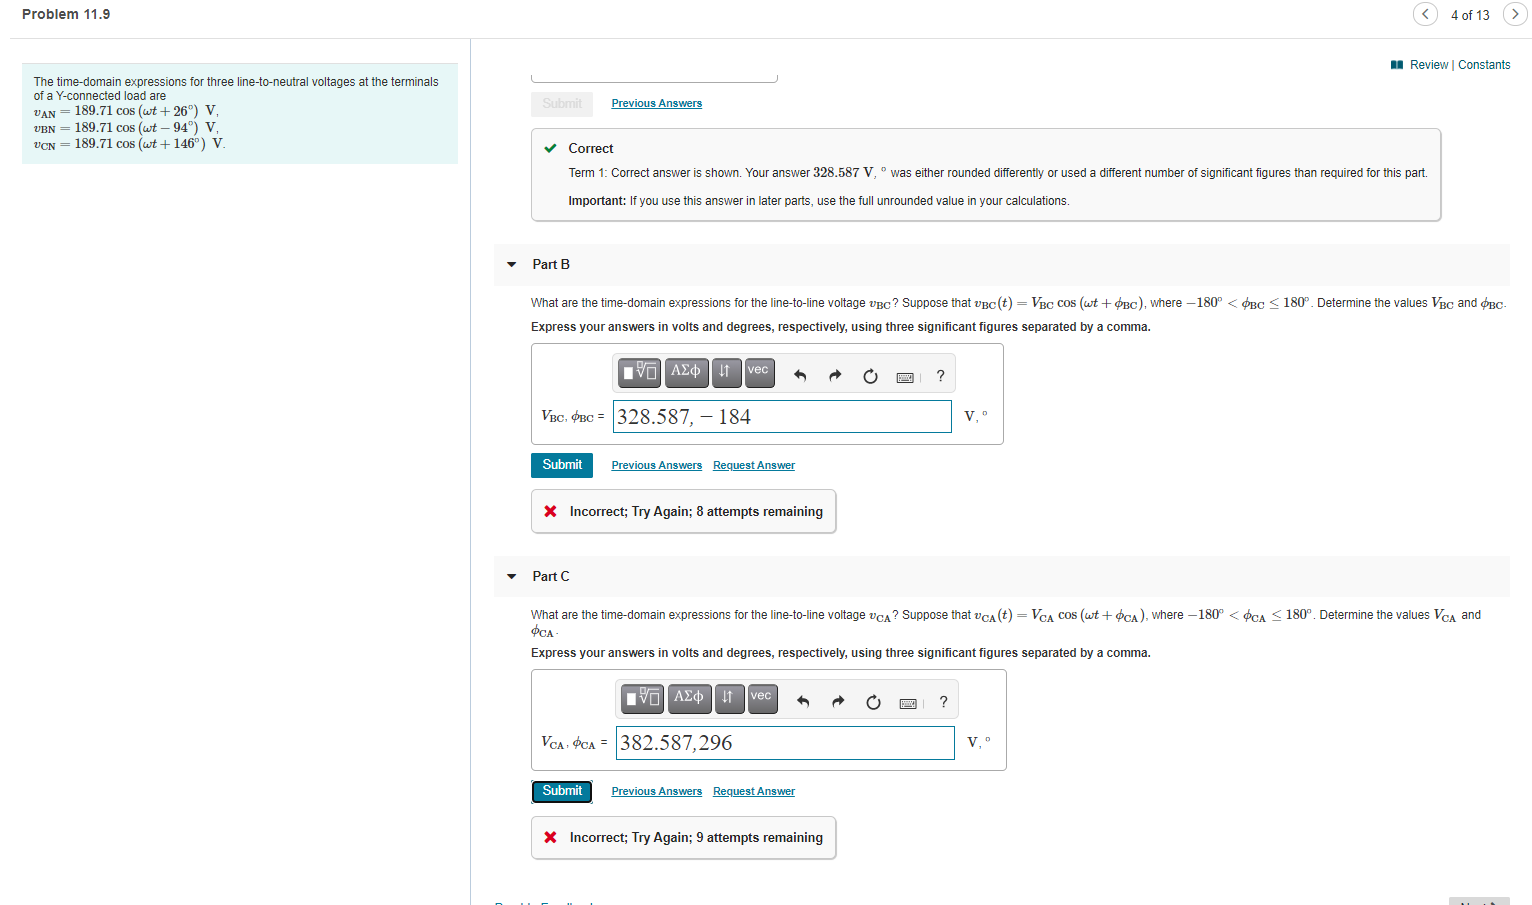
Task: Open templates tool in Part B toolbar
Action: pos(639,373)
